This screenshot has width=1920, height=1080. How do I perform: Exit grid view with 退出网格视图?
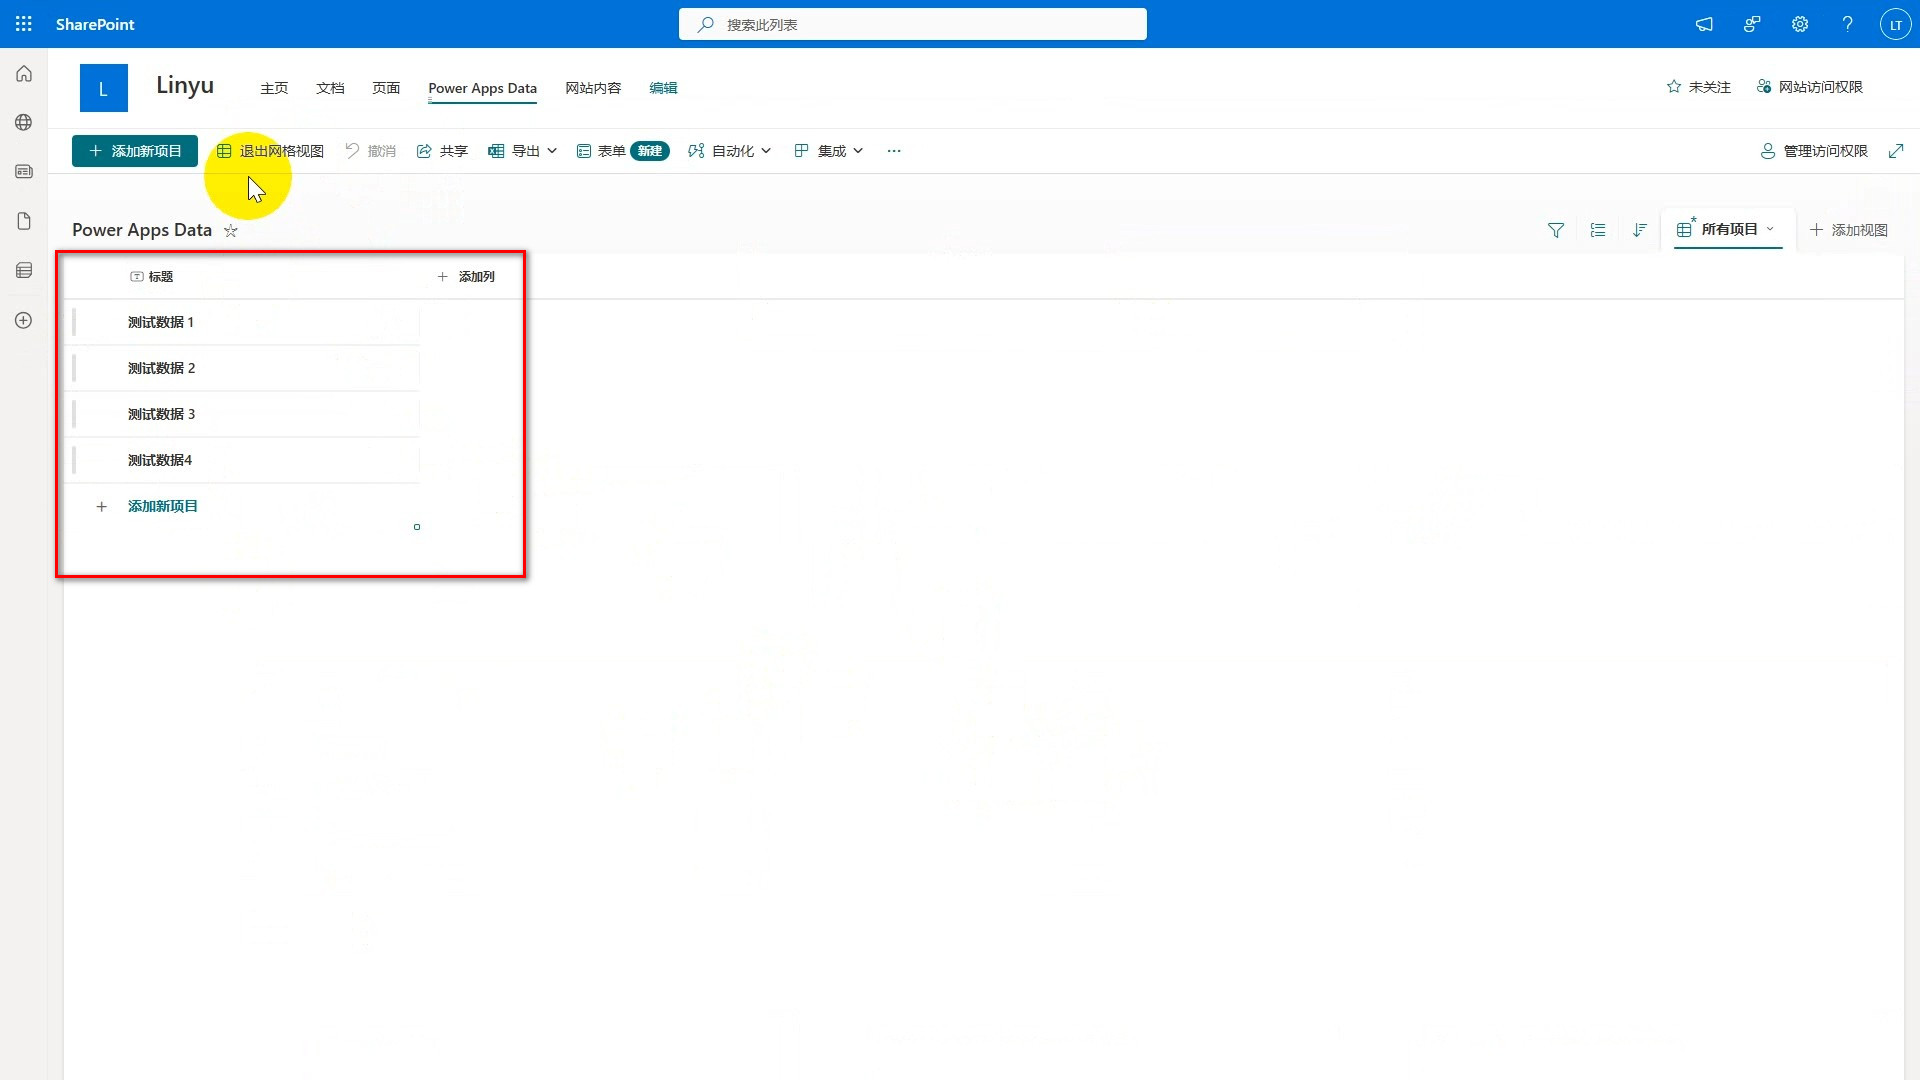[271, 151]
